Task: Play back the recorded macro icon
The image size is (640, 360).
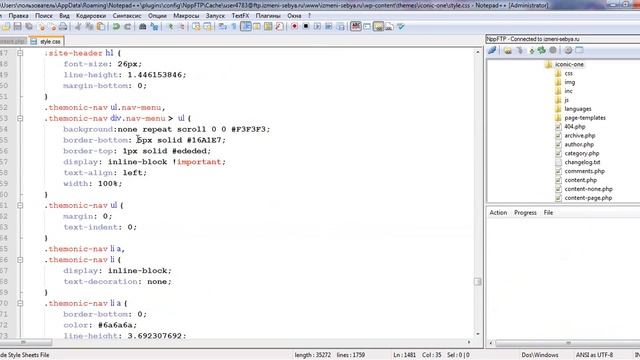Action: [x=317, y=27]
